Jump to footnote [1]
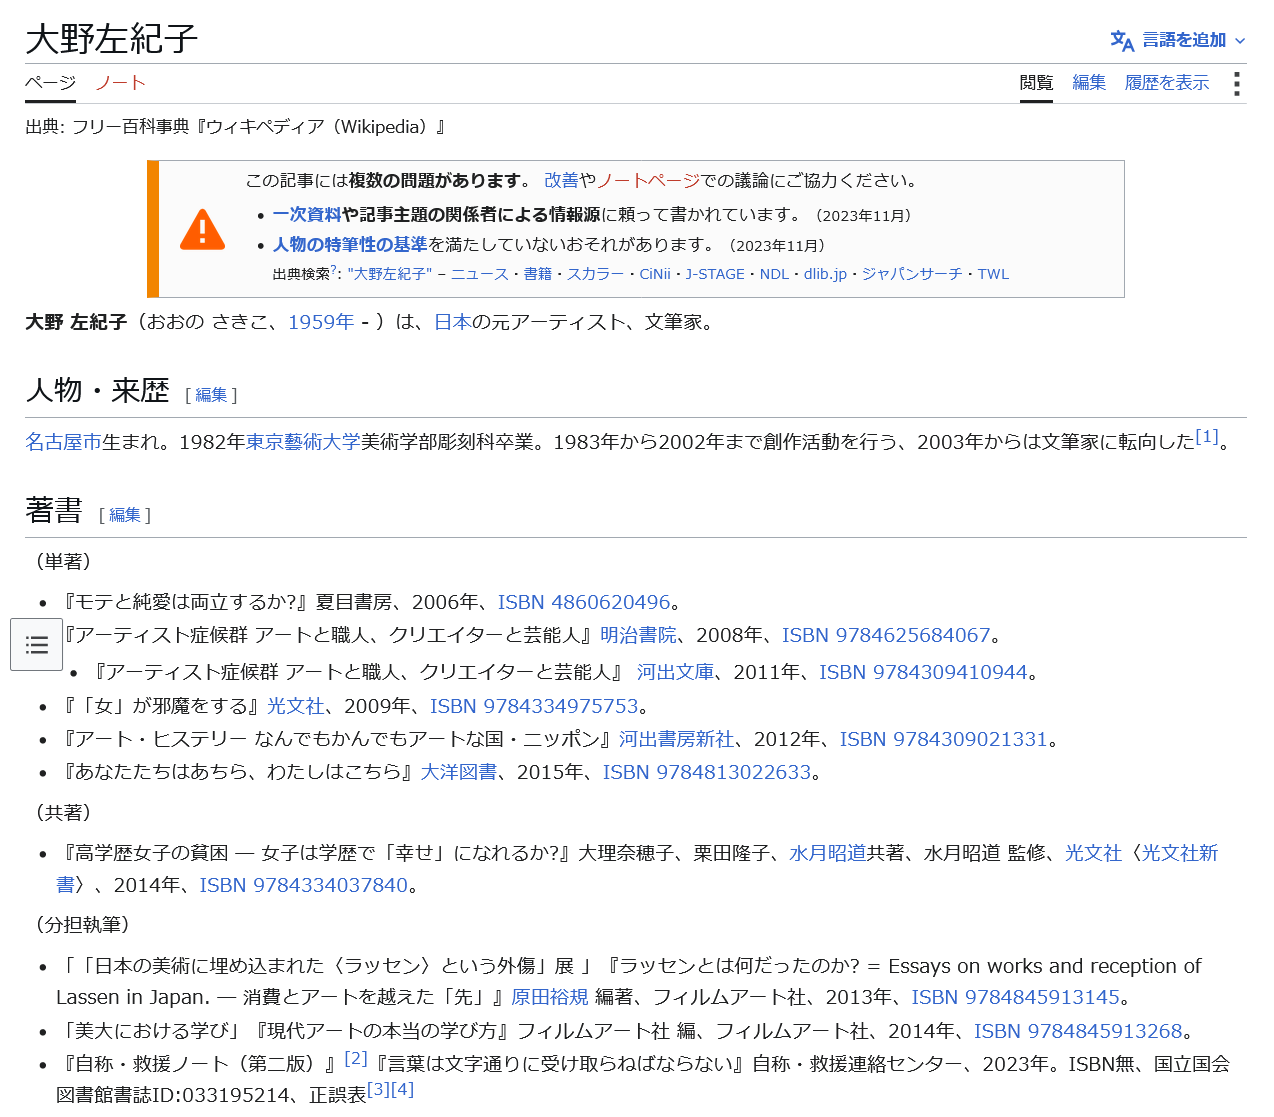 pyautogui.click(x=1207, y=436)
